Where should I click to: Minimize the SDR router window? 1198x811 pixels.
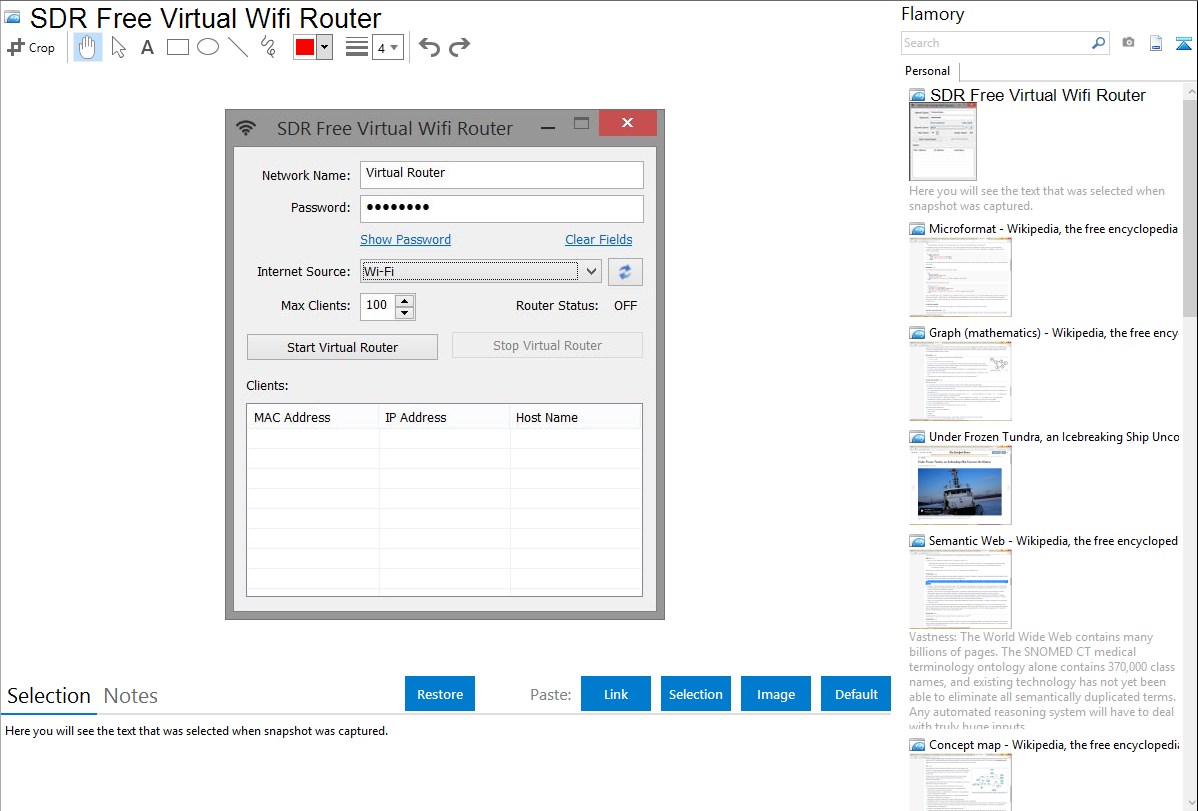tap(548, 127)
